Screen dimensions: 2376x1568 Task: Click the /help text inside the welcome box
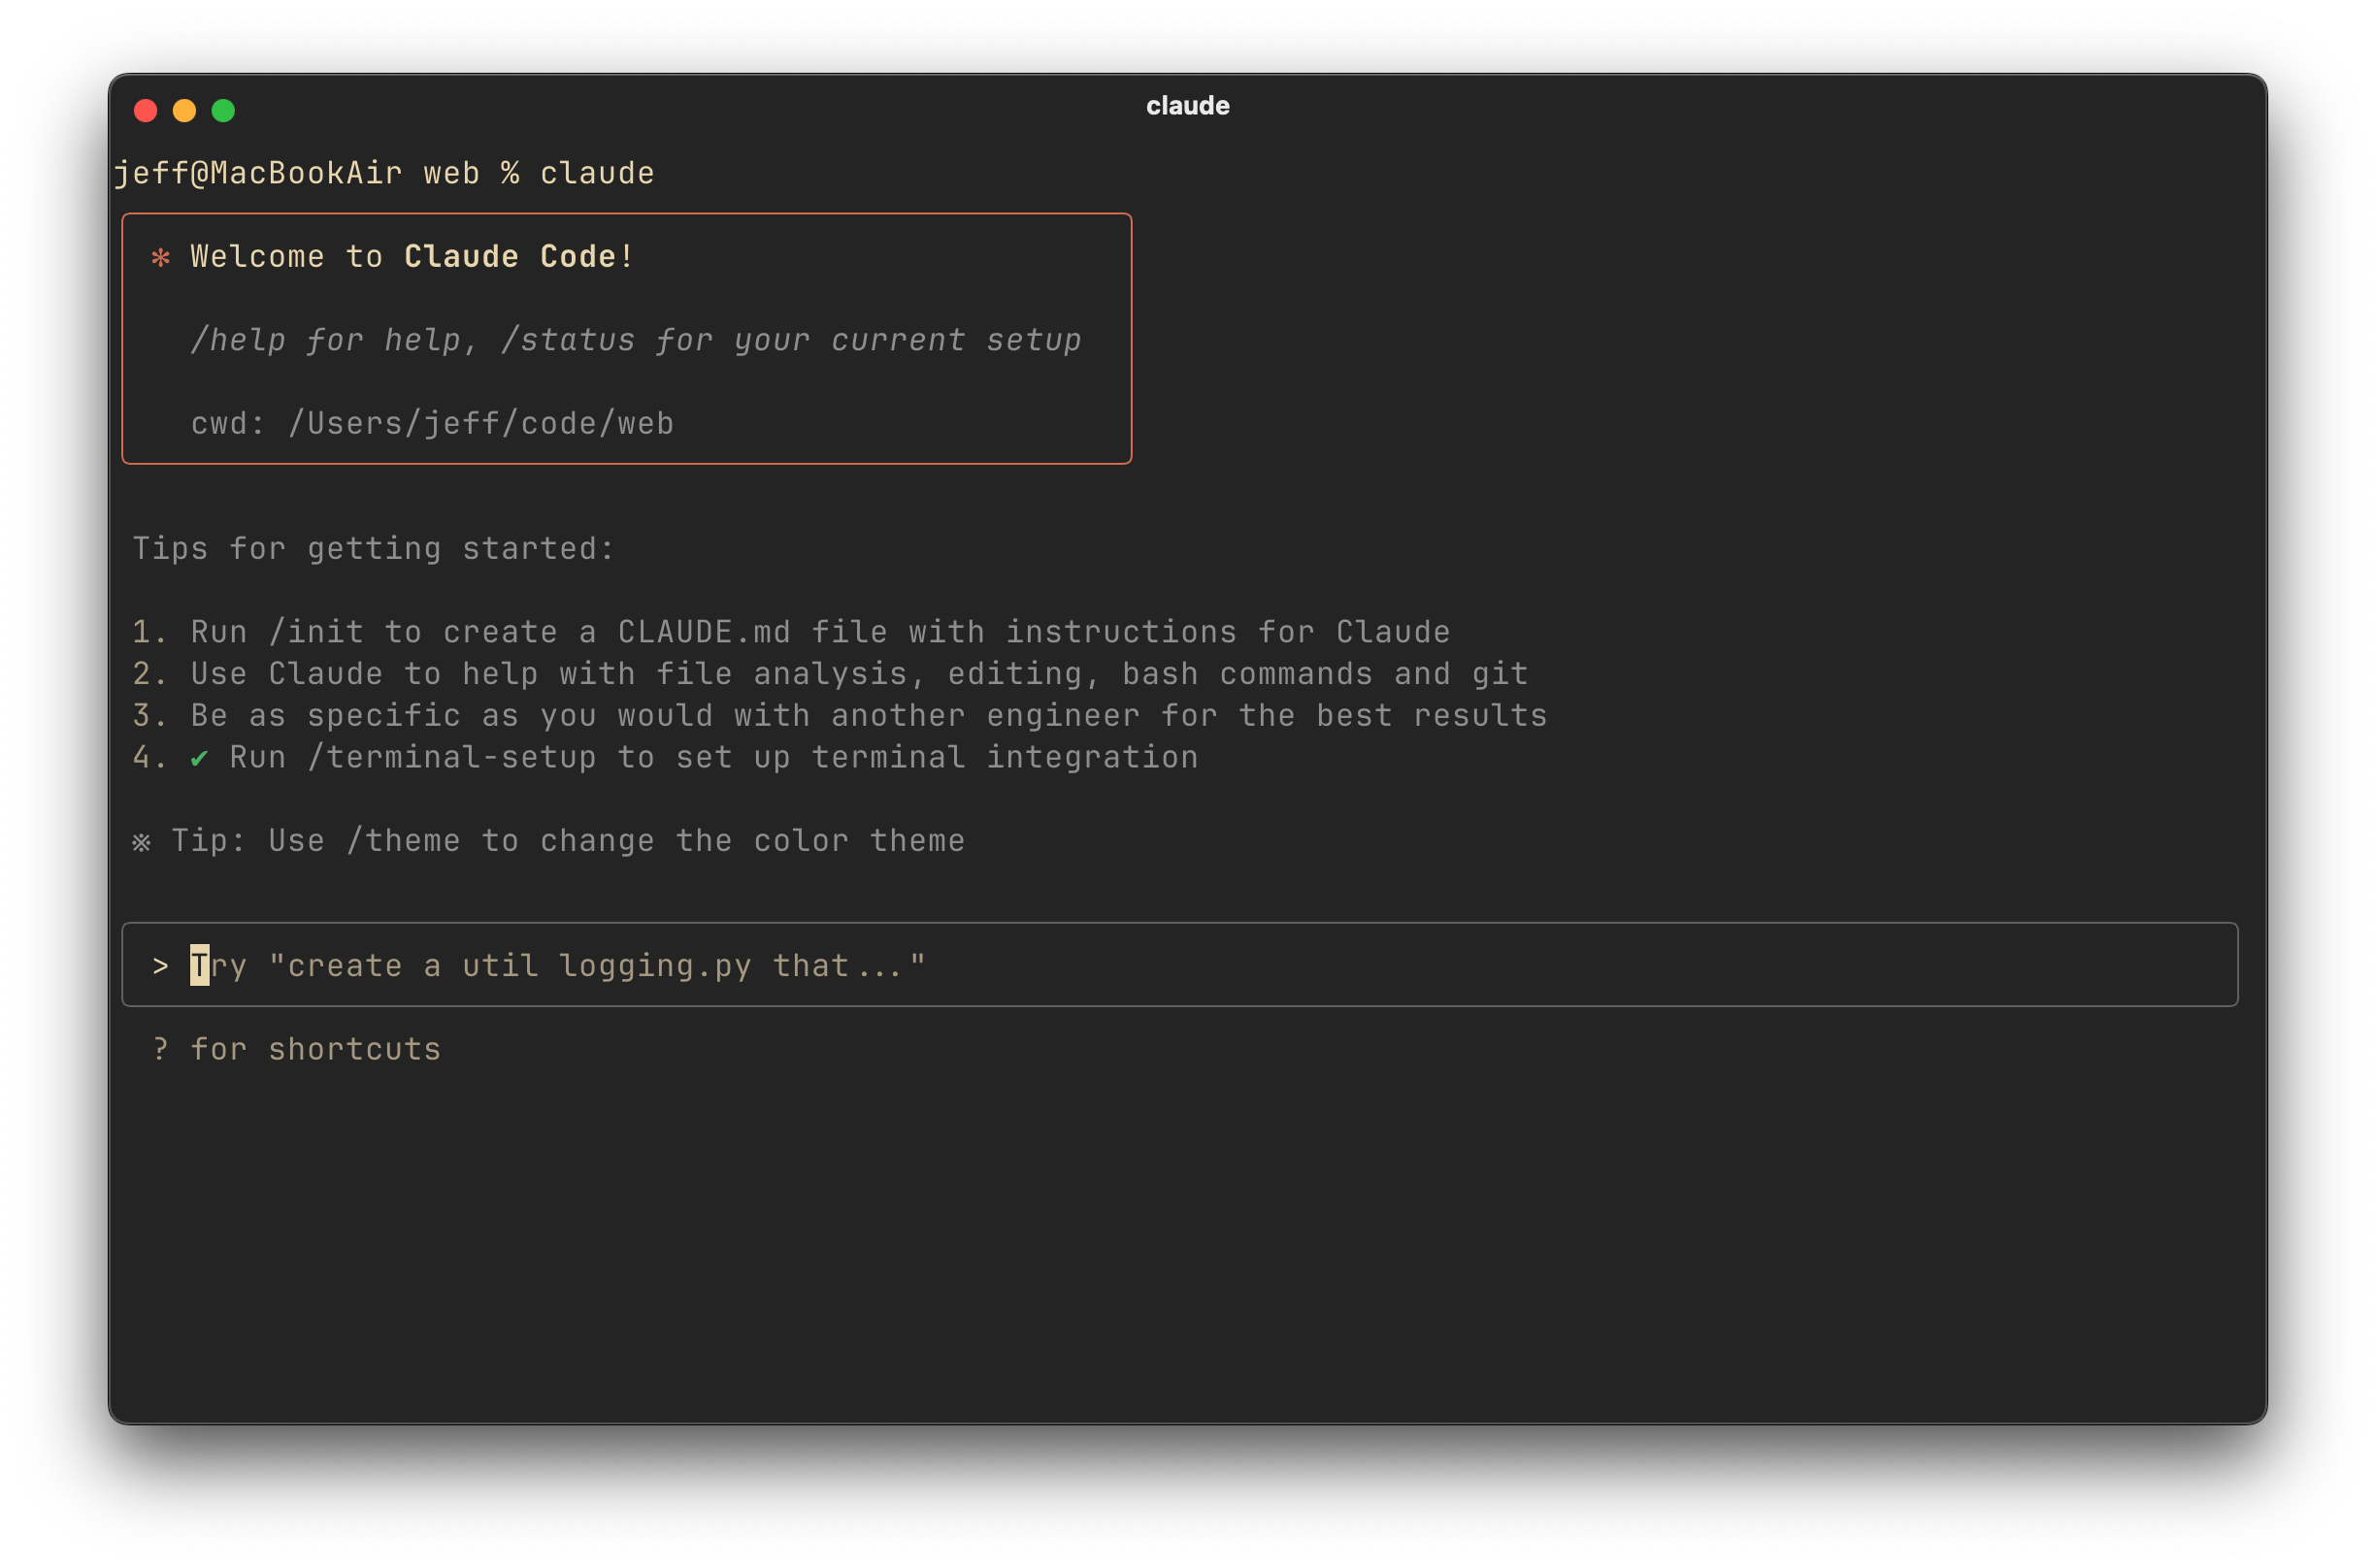(238, 339)
